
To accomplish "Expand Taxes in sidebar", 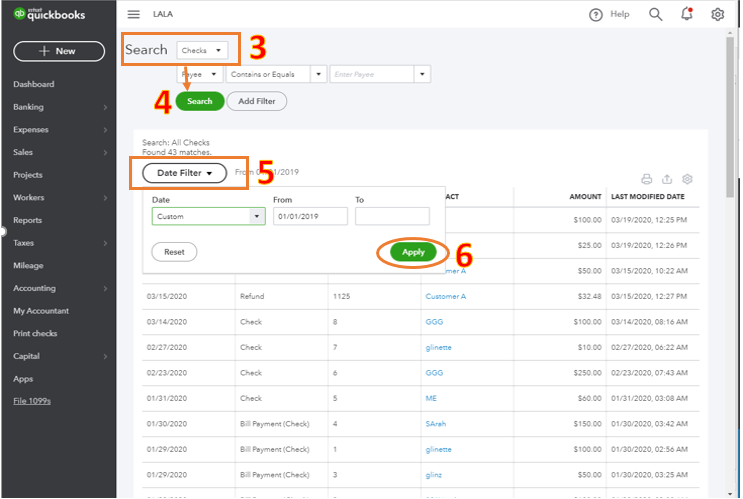I will click(x=59, y=243).
